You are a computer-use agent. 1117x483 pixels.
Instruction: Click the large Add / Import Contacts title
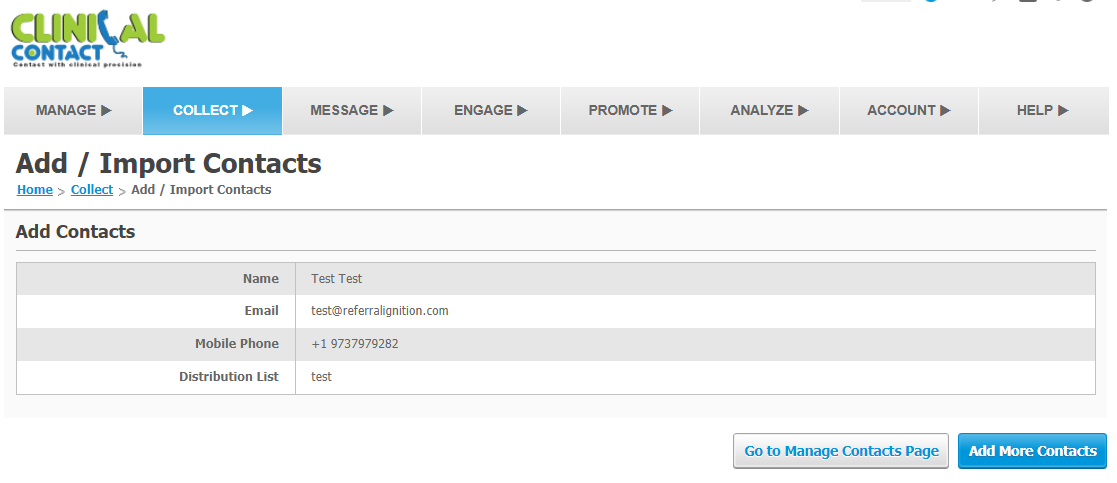point(169,163)
